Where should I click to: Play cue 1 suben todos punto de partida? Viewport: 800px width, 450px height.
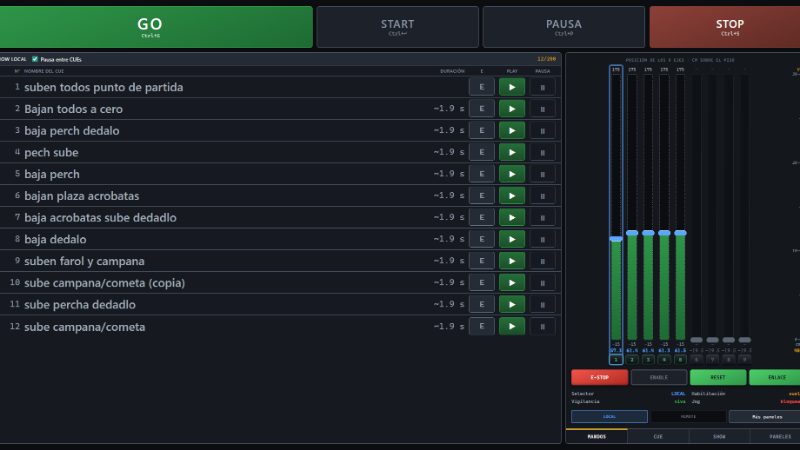tap(512, 87)
